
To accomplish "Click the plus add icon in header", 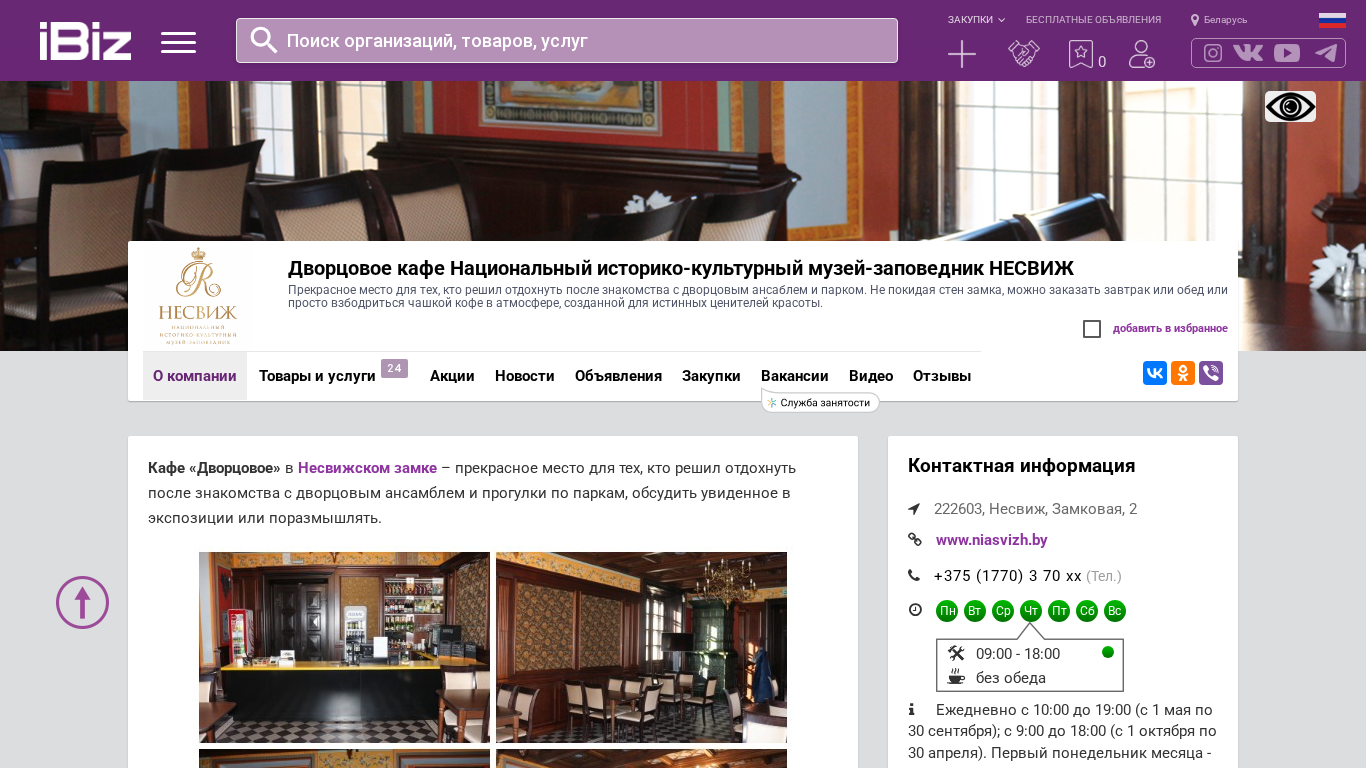I will coord(961,54).
